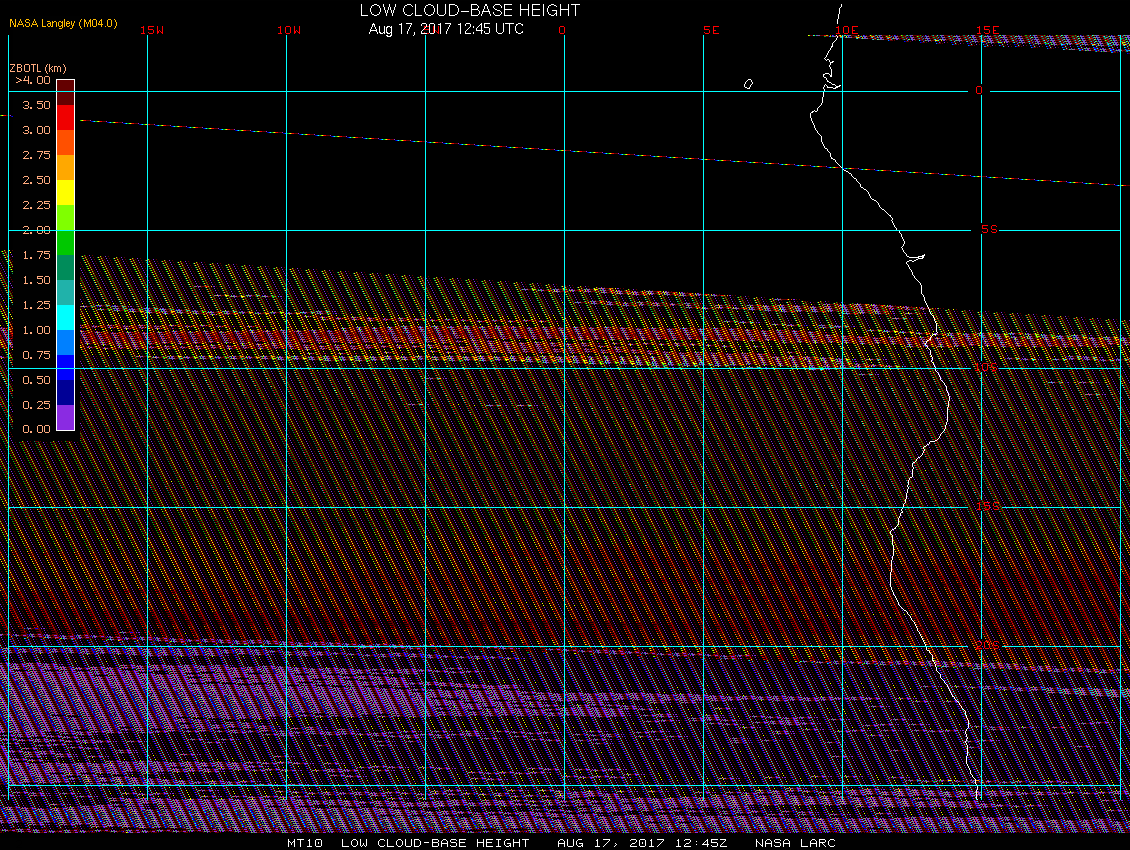Select the yellow swatch in the colorbar
The width and height of the screenshot is (1130, 850).
coord(65,192)
